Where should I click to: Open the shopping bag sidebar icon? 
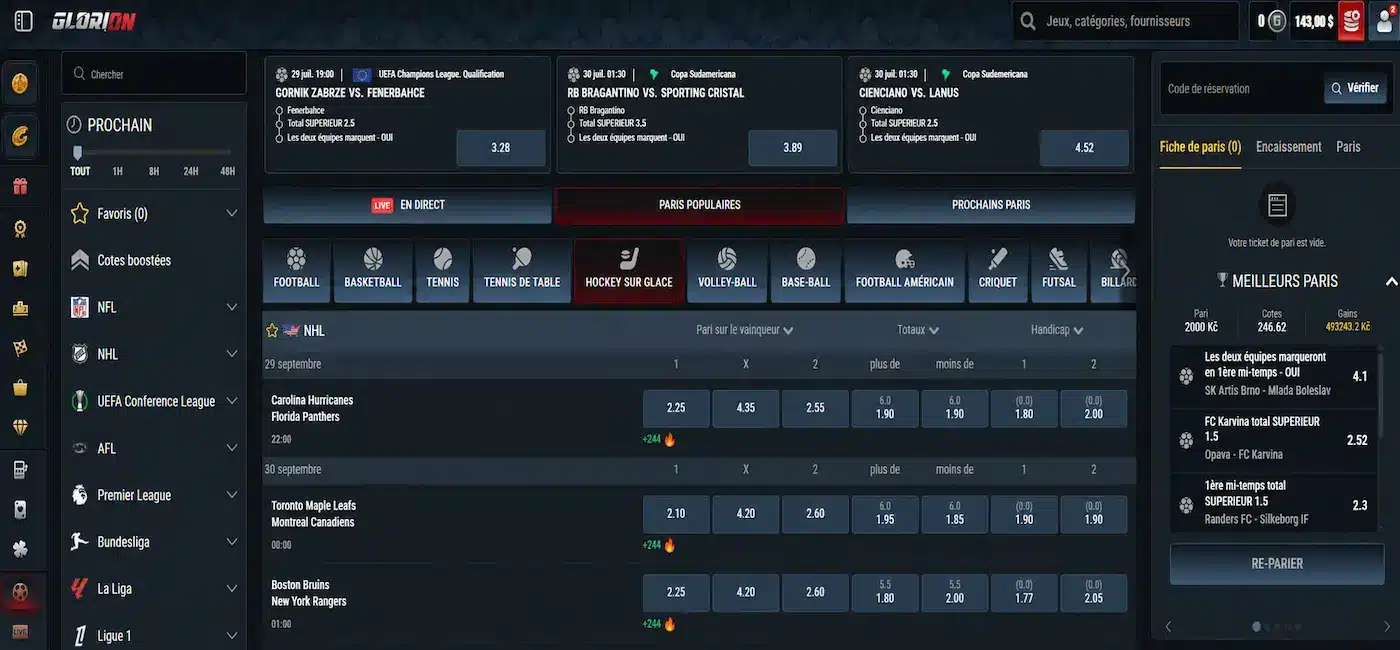(20, 387)
